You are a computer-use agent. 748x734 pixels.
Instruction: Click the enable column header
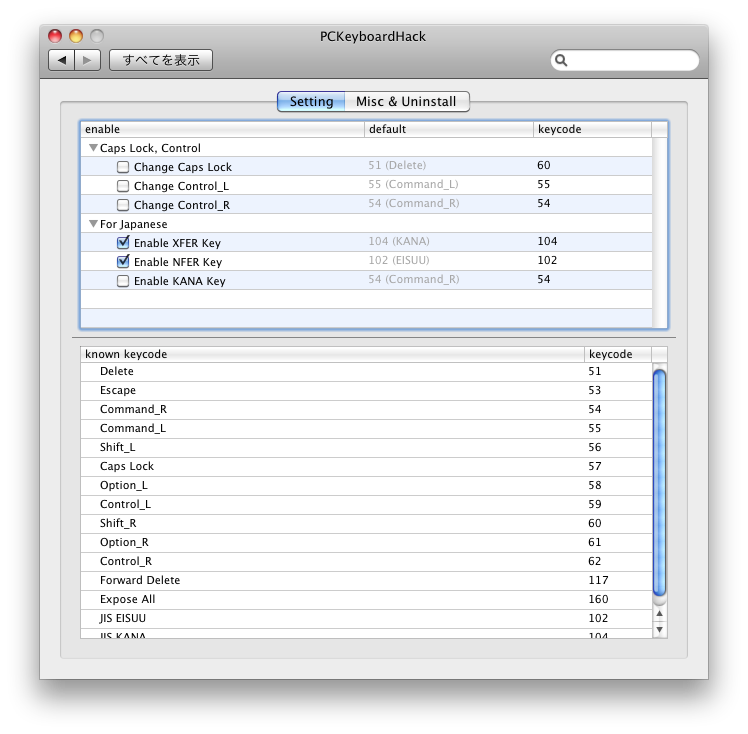222,129
